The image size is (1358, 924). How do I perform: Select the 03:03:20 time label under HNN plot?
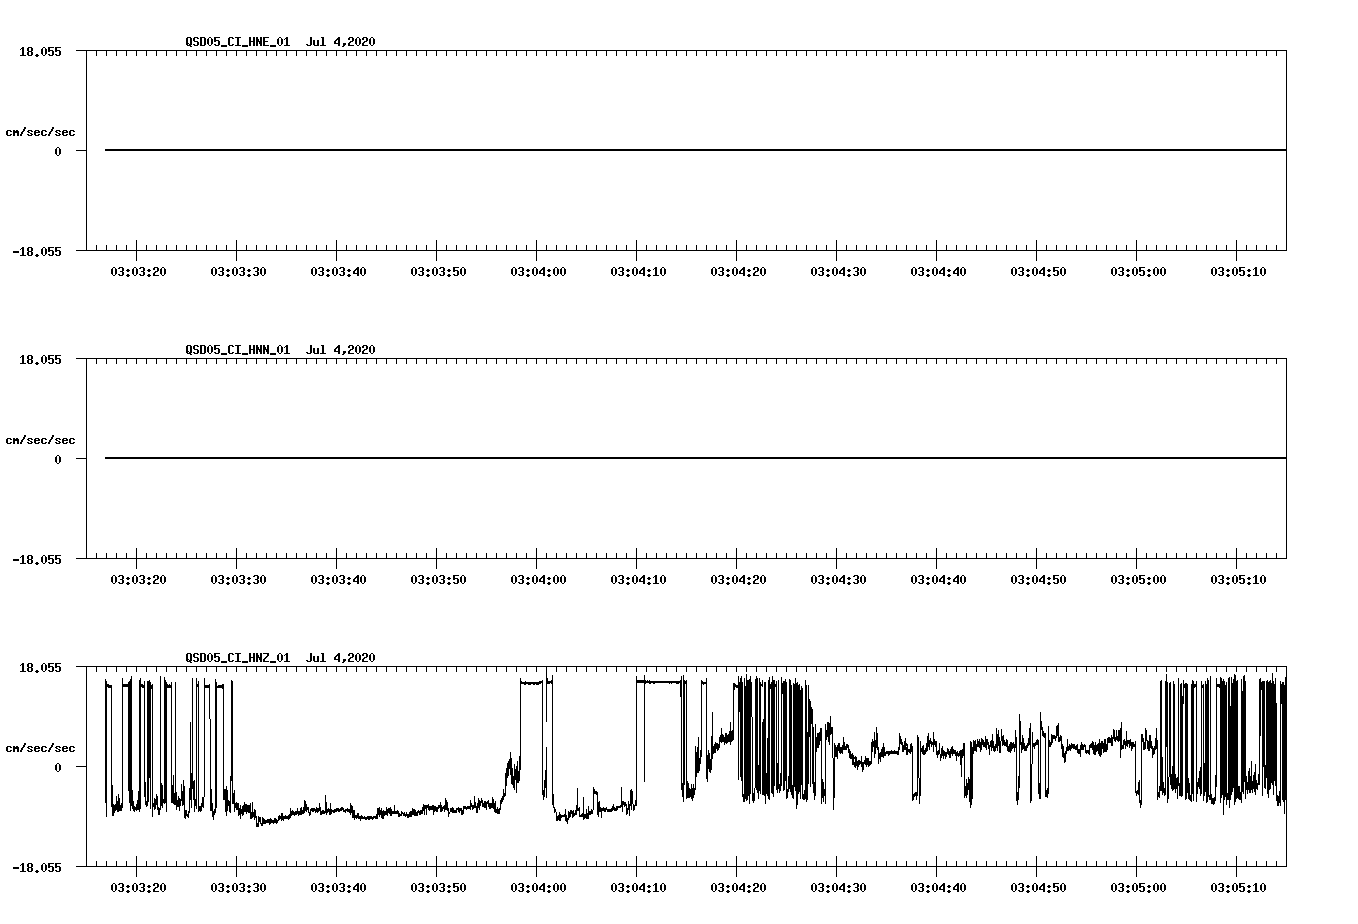(138, 579)
